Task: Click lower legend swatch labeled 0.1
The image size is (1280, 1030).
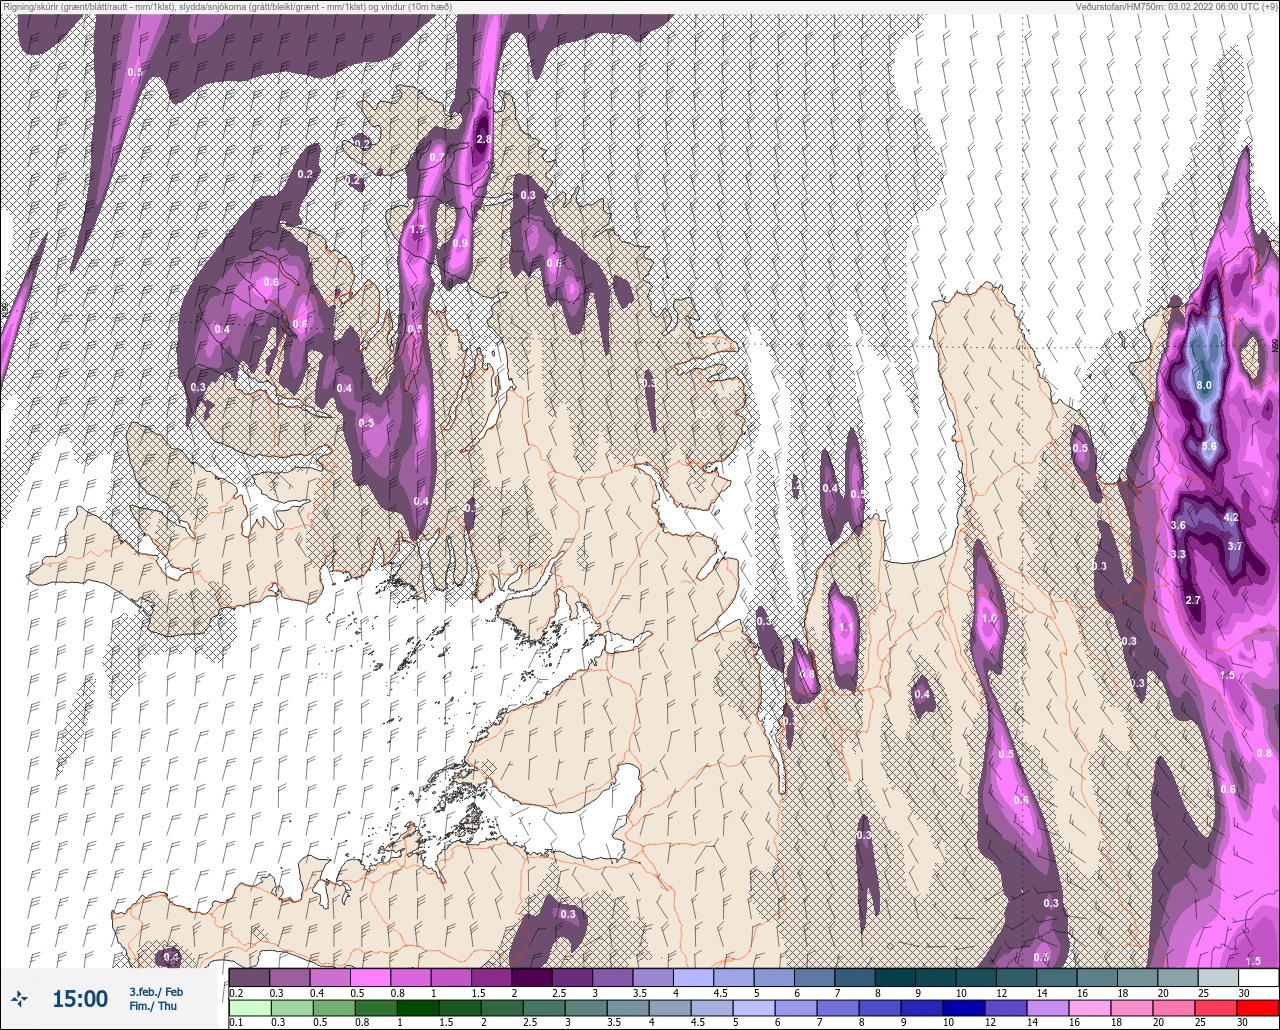Action: pyautogui.click(x=249, y=1007)
